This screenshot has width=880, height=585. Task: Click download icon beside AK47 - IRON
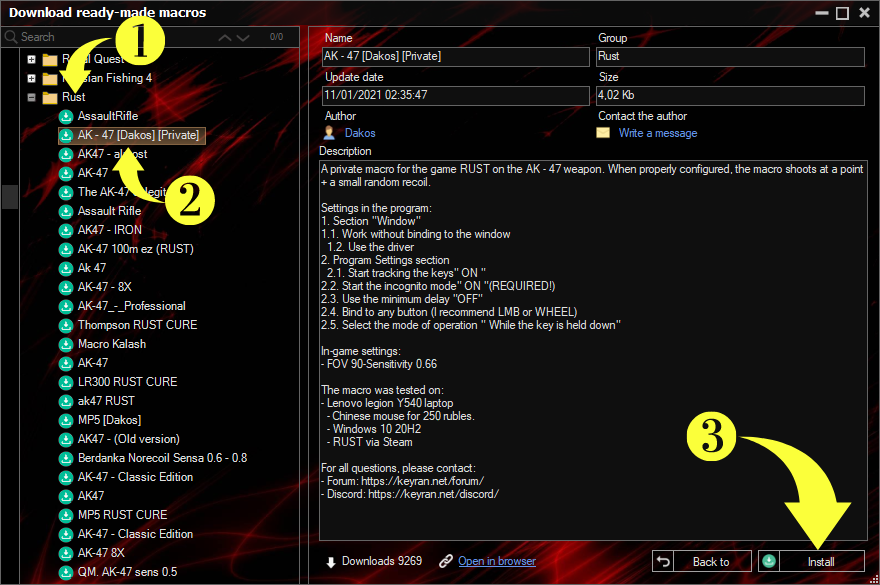click(x=66, y=230)
